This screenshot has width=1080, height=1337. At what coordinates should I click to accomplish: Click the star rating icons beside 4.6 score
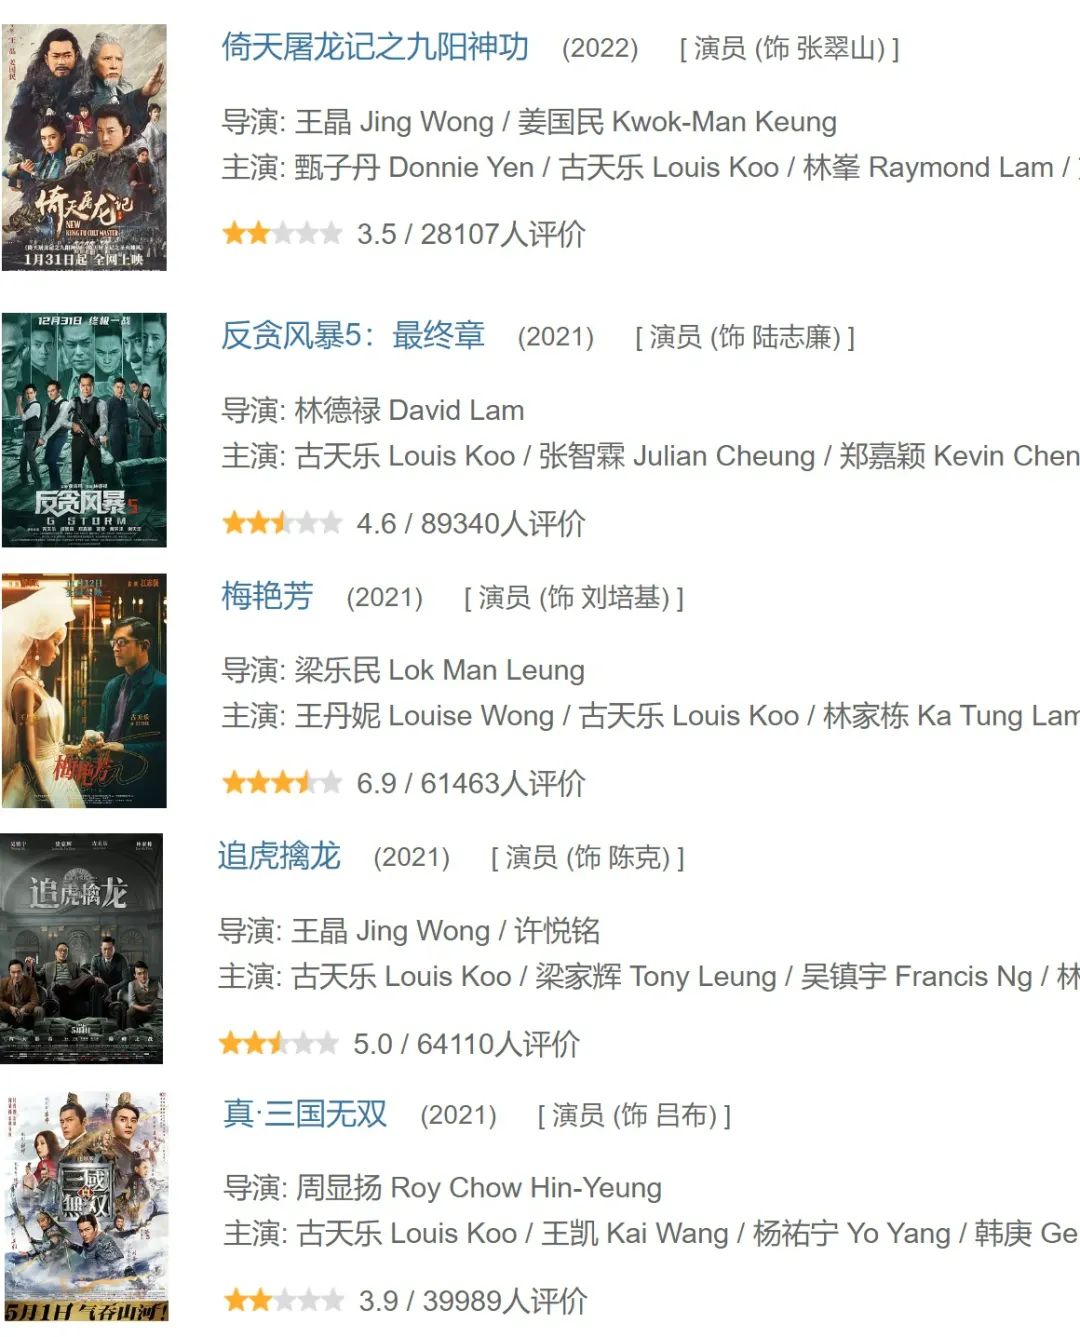tap(282, 523)
